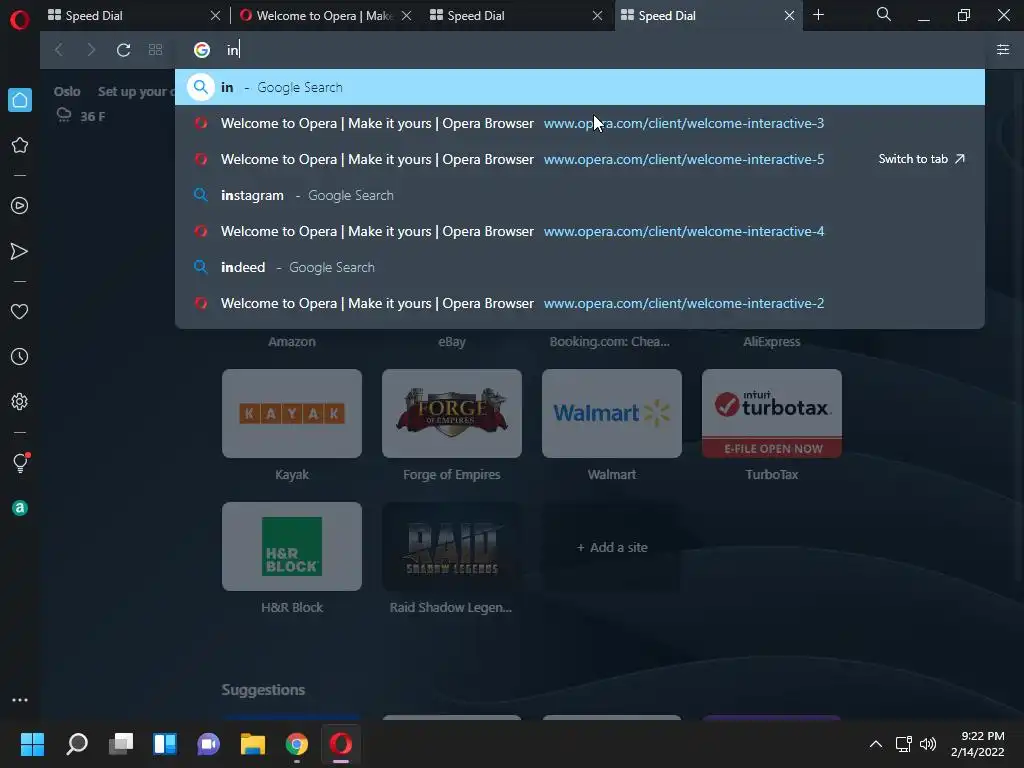Open welcome-interactive-2 suggestion

tap(580, 303)
